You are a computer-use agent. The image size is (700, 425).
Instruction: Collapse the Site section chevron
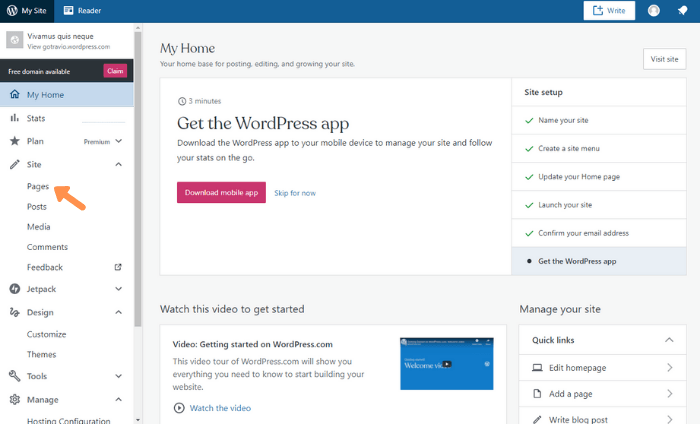(x=118, y=164)
